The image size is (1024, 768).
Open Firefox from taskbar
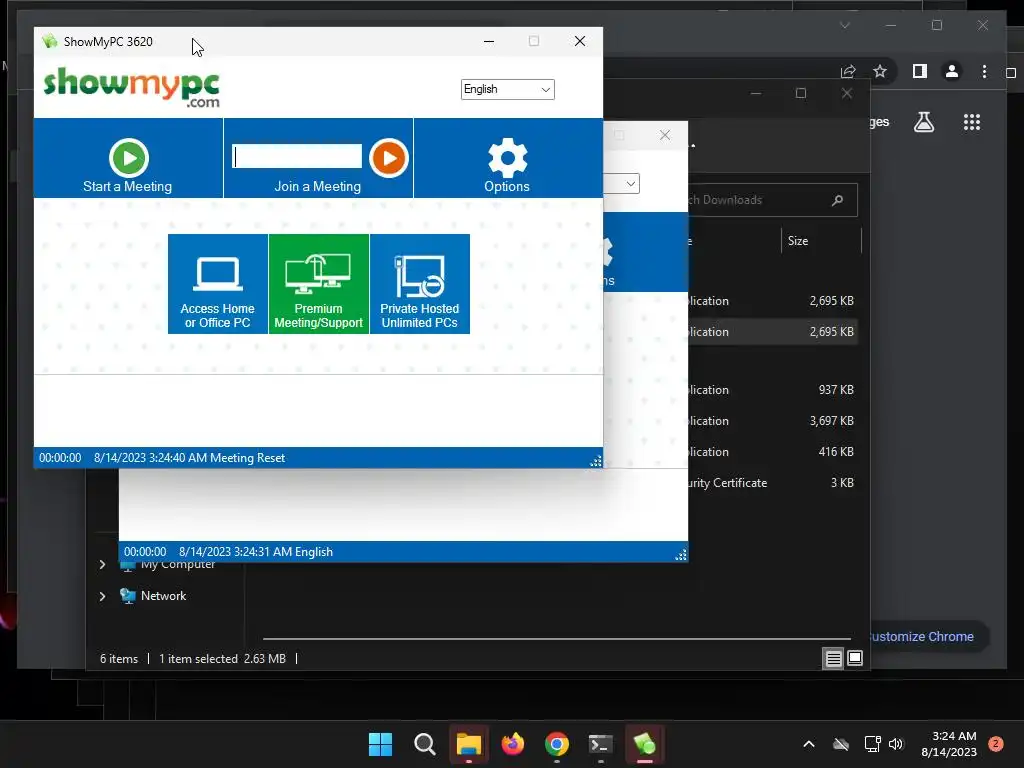click(x=513, y=744)
